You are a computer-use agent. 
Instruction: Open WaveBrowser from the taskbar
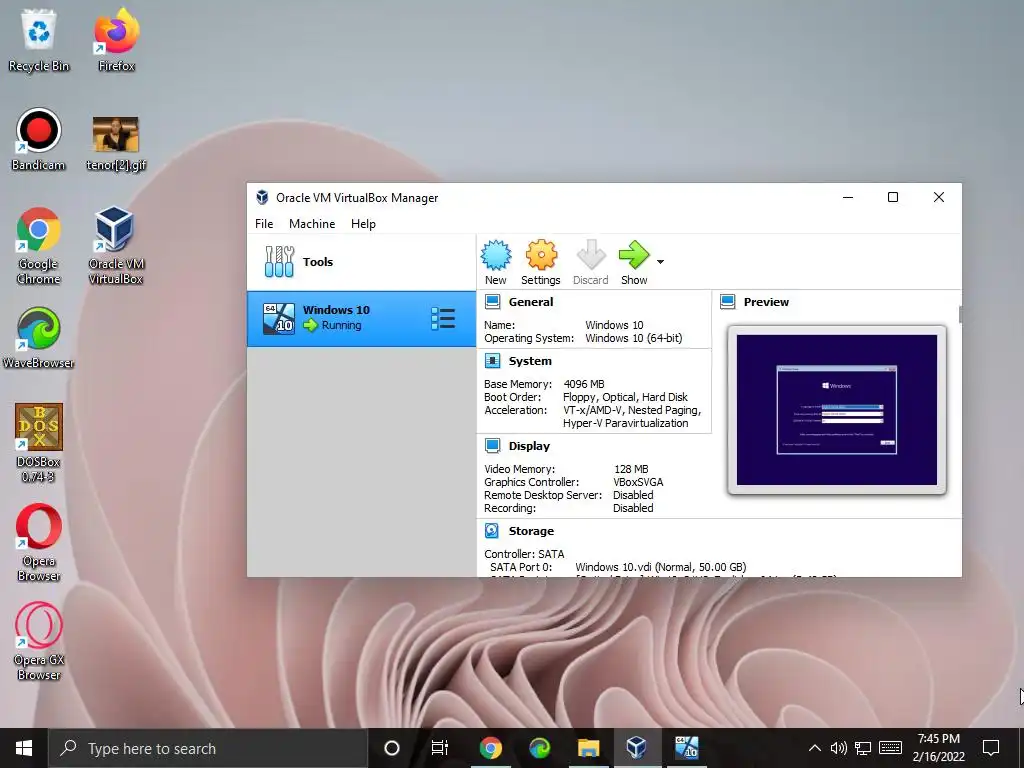(x=539, y=748)
